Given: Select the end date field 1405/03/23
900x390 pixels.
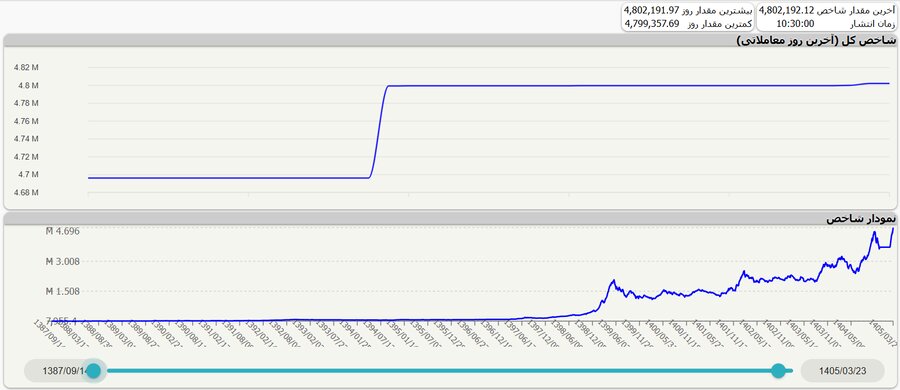Looking at the screenshot, I should point(842,371).
